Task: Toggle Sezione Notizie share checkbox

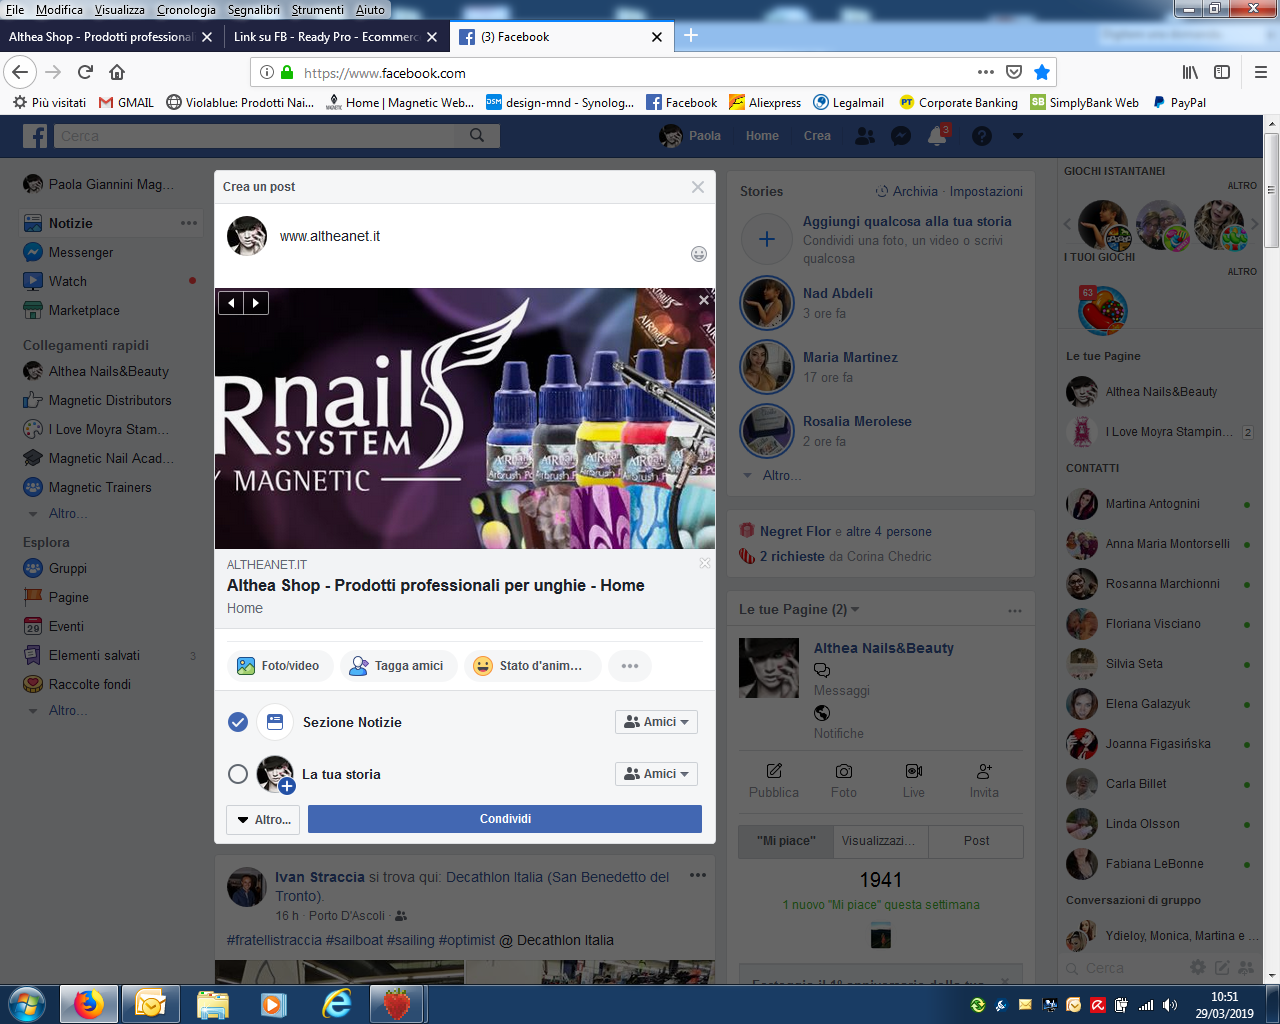Action: point(238,722)
